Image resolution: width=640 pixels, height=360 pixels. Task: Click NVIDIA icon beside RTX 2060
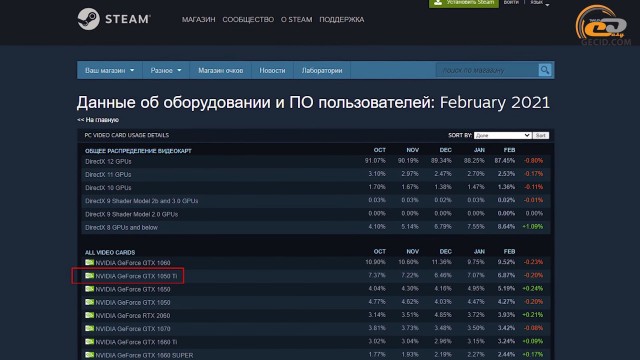[x=89, y=315]
